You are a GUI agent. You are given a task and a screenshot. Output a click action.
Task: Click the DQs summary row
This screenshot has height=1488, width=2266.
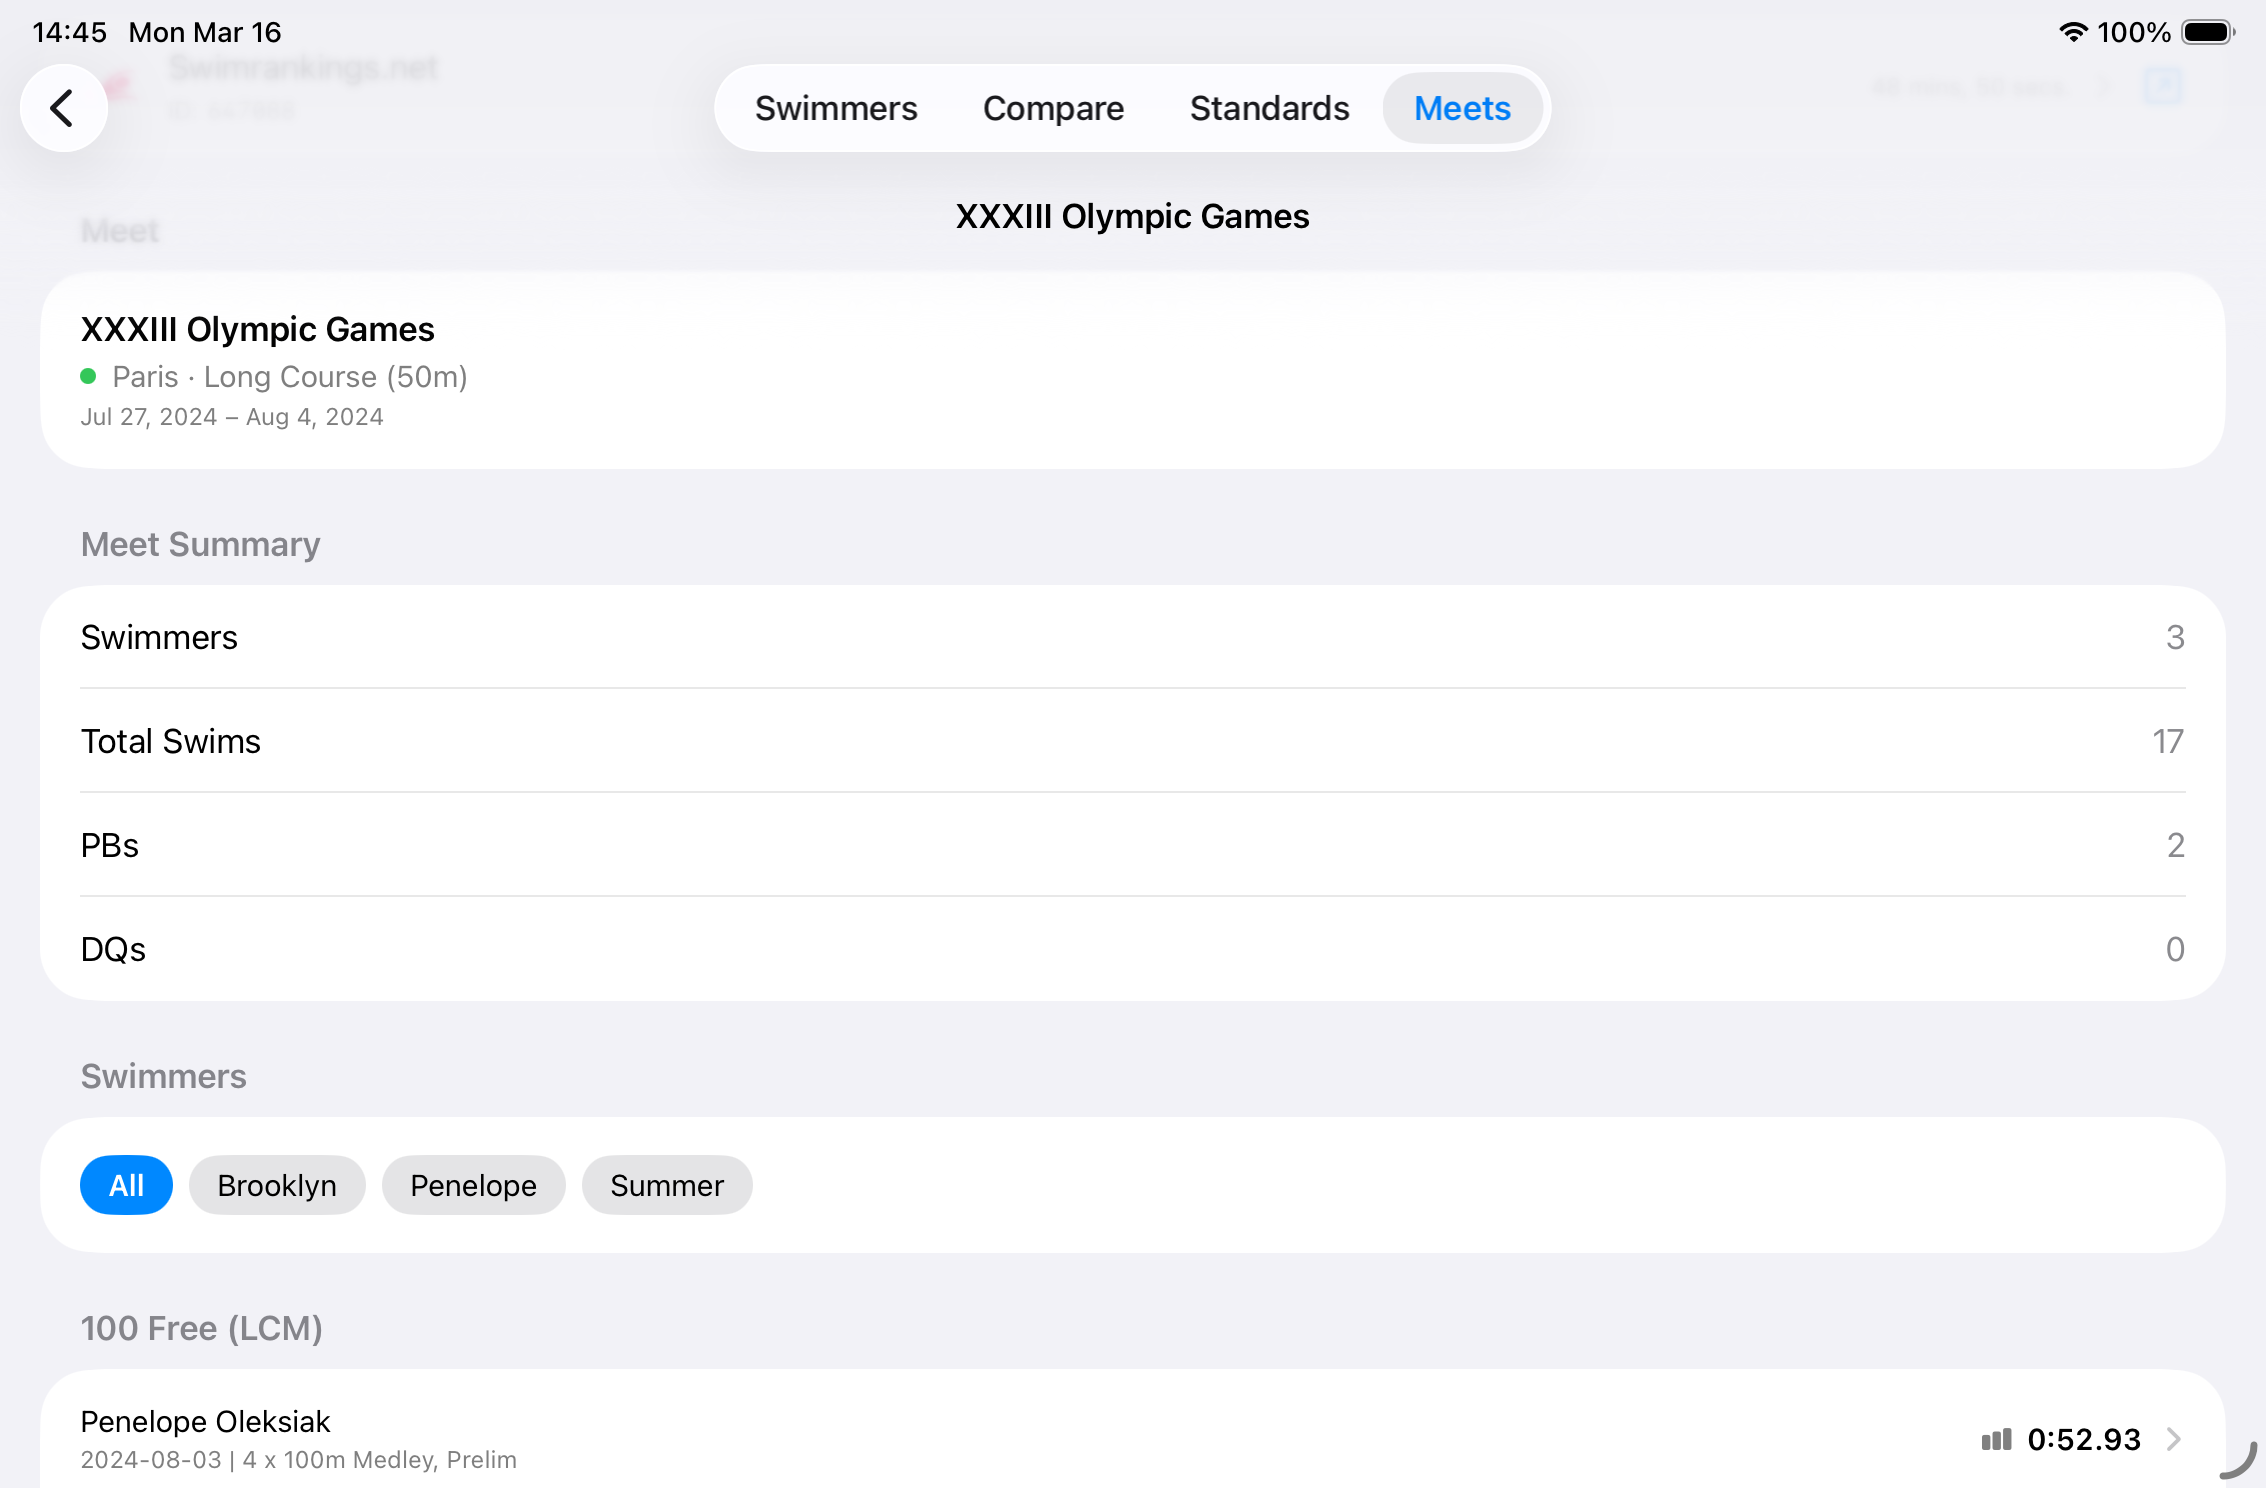click(1132, 949)
